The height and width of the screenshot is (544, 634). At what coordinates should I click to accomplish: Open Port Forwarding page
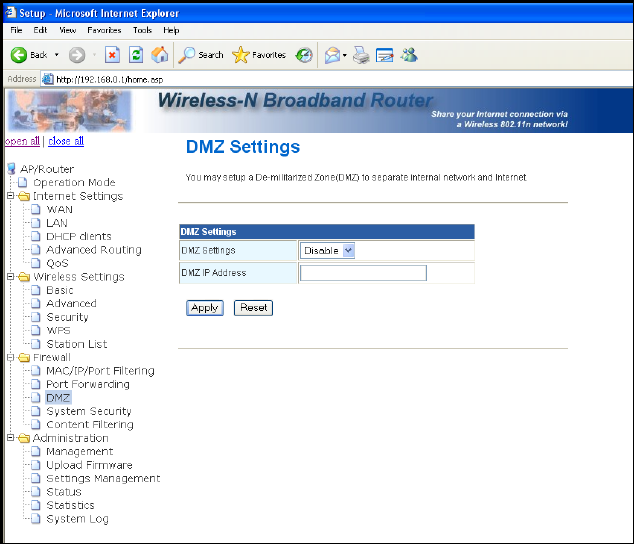(x=88, y=384)
